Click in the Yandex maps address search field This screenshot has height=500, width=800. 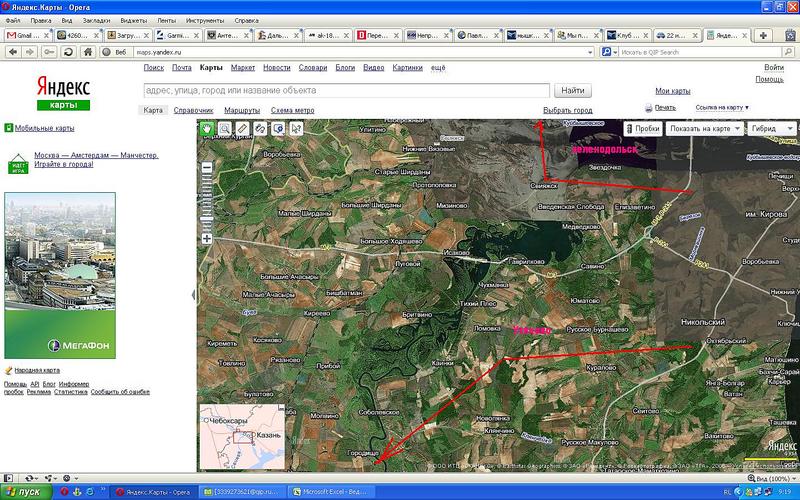(346, 90)
